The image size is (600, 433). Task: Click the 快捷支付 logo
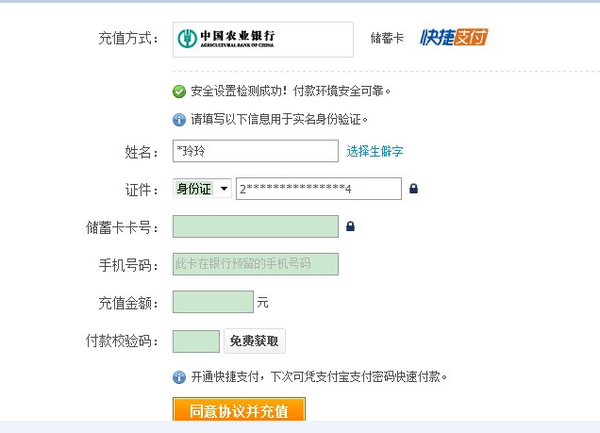tap(454, 38)
